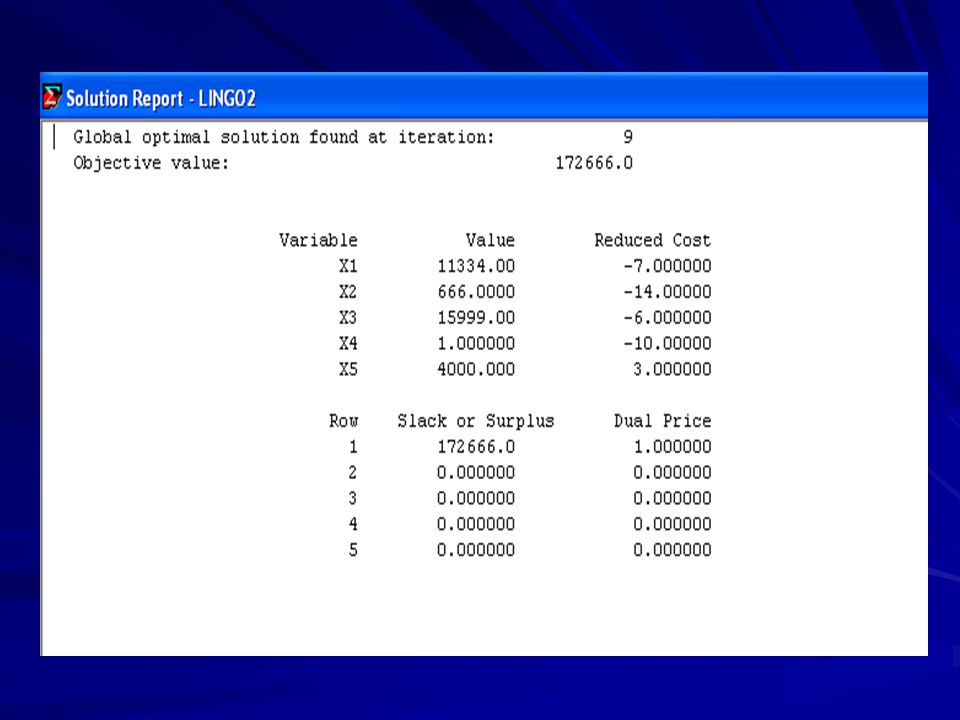This screenshot has width=960, height=720.
Task: Click X4 reduced cost -10.00000
Action: tap(667, 343)
